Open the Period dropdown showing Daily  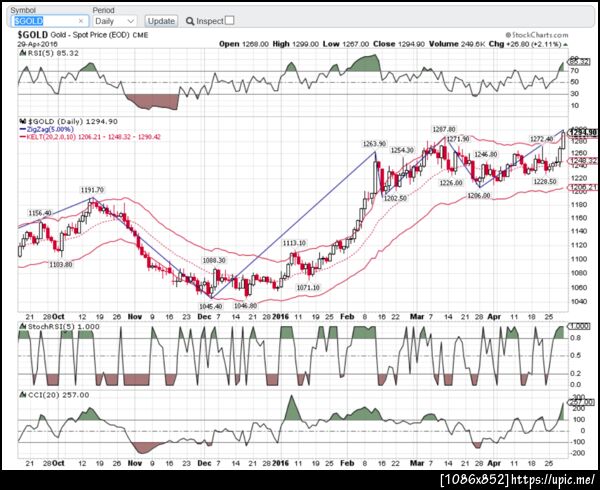(x=114, y=21)
